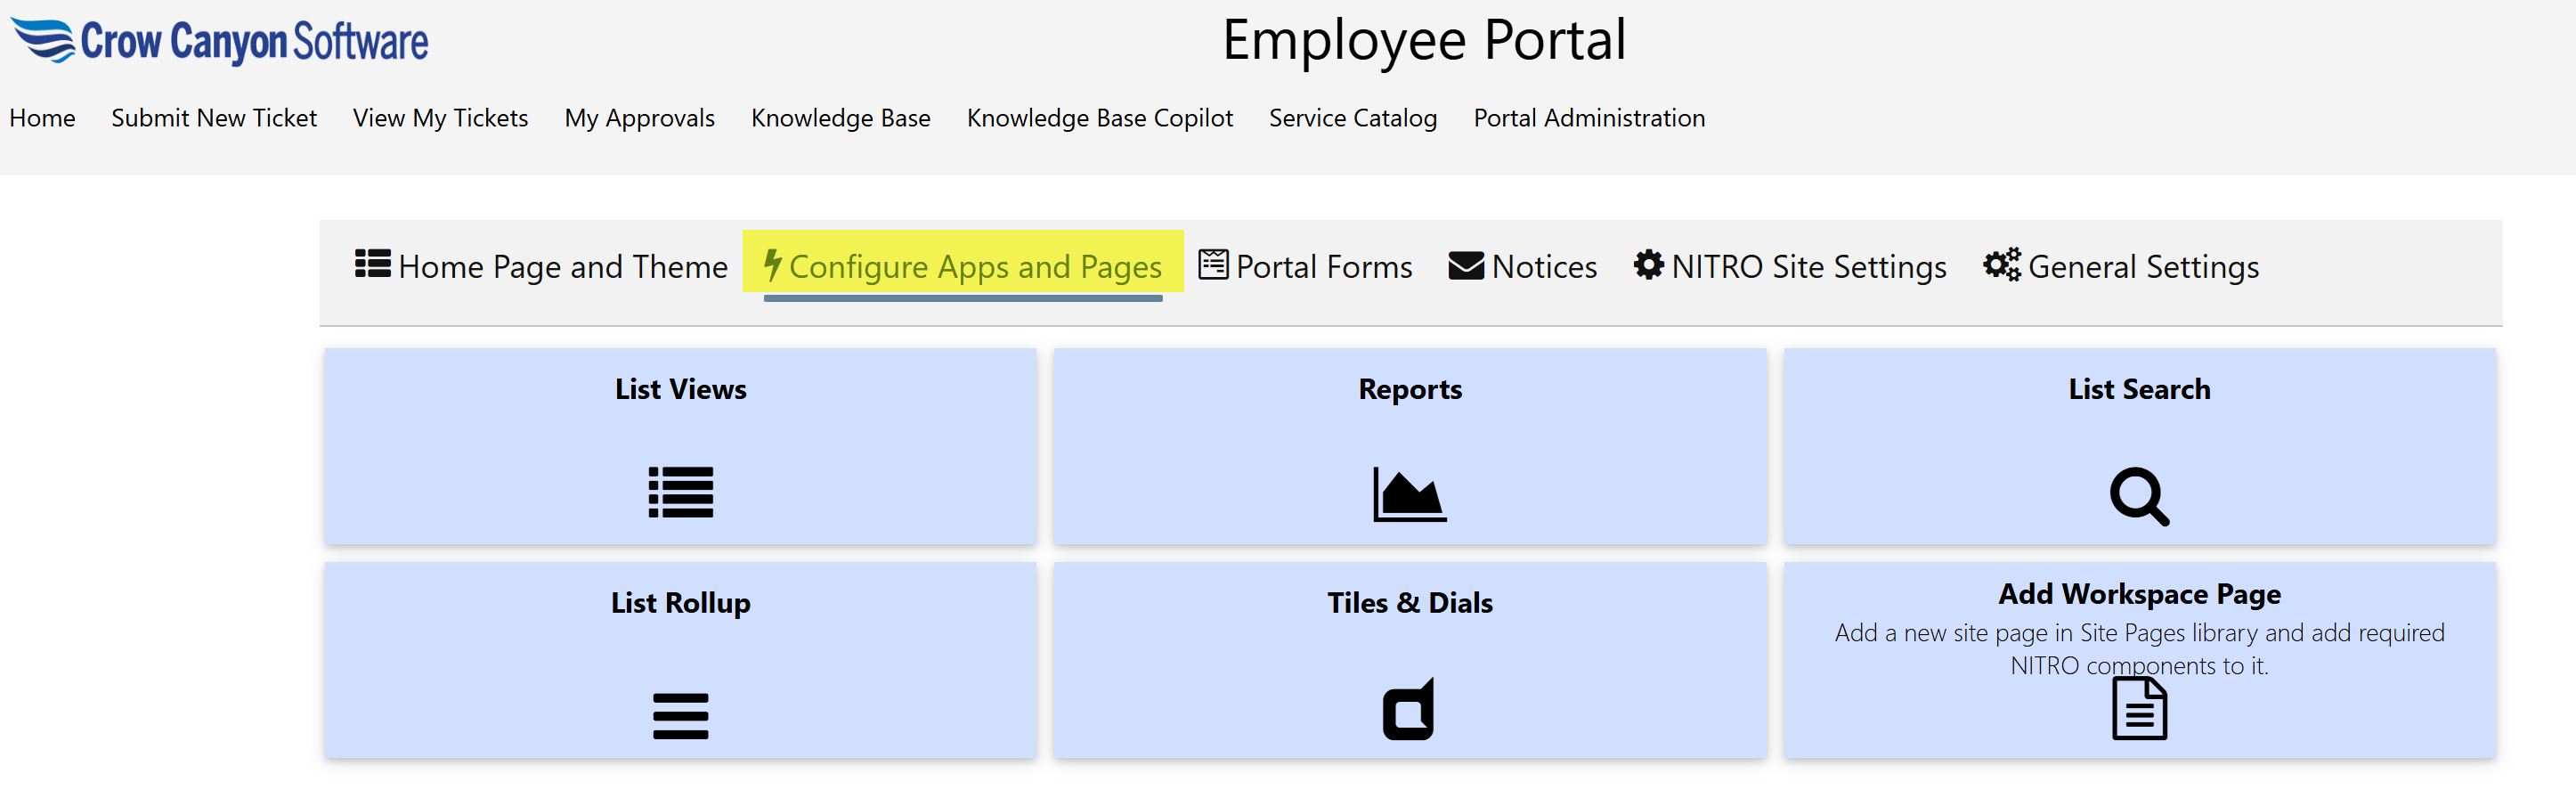This screenshot has width=2576, height=790.
Task: Open the General Settings tab
Action: 2121,266
